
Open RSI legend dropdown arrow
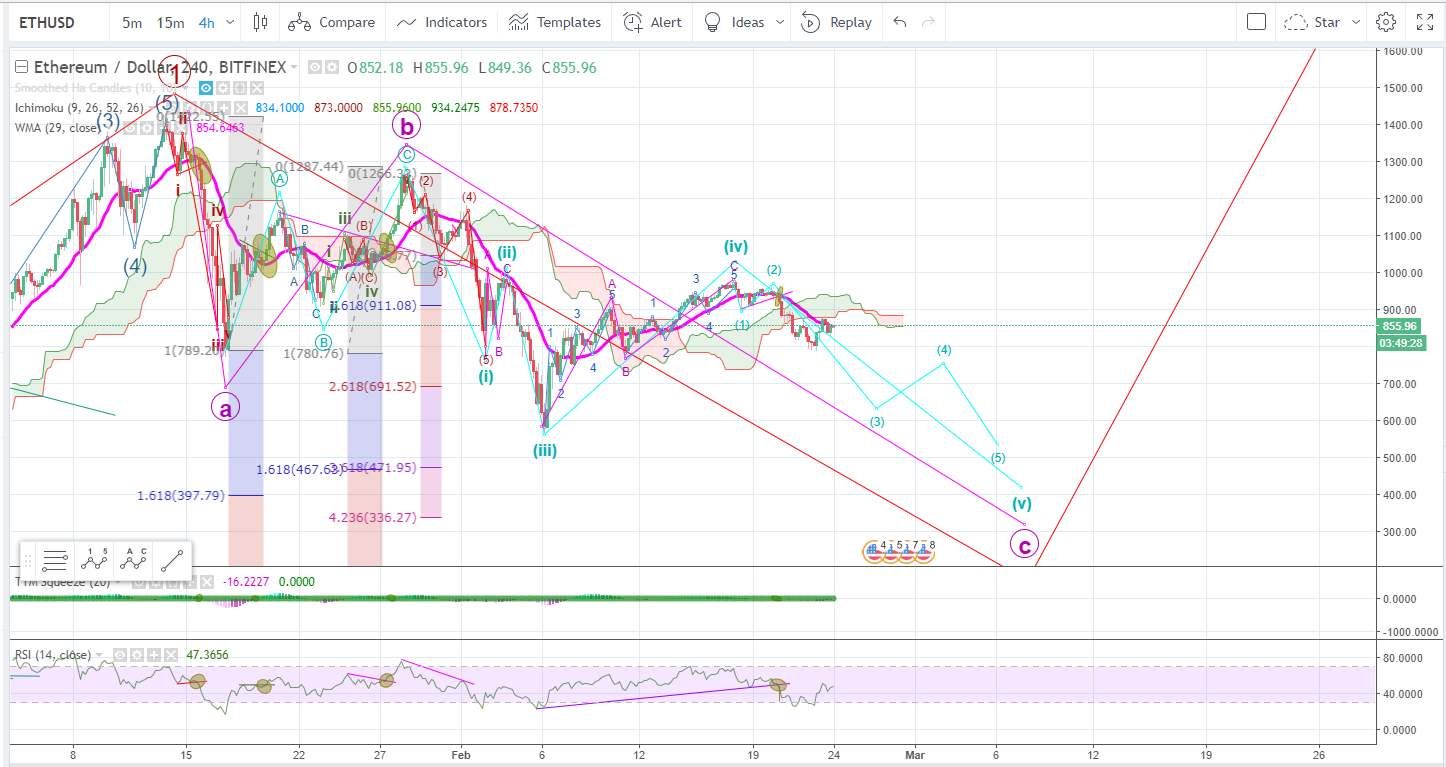[x=98, y=655]
